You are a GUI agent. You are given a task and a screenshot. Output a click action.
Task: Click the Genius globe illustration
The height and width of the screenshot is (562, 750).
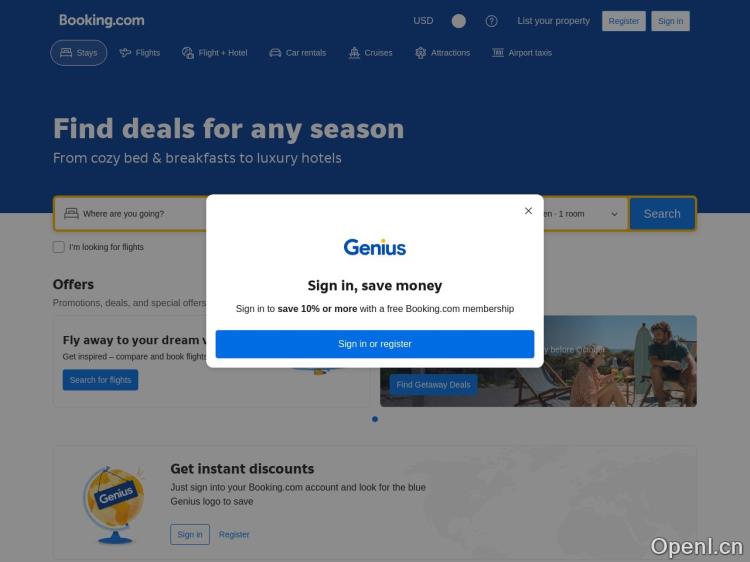[114, 505]
